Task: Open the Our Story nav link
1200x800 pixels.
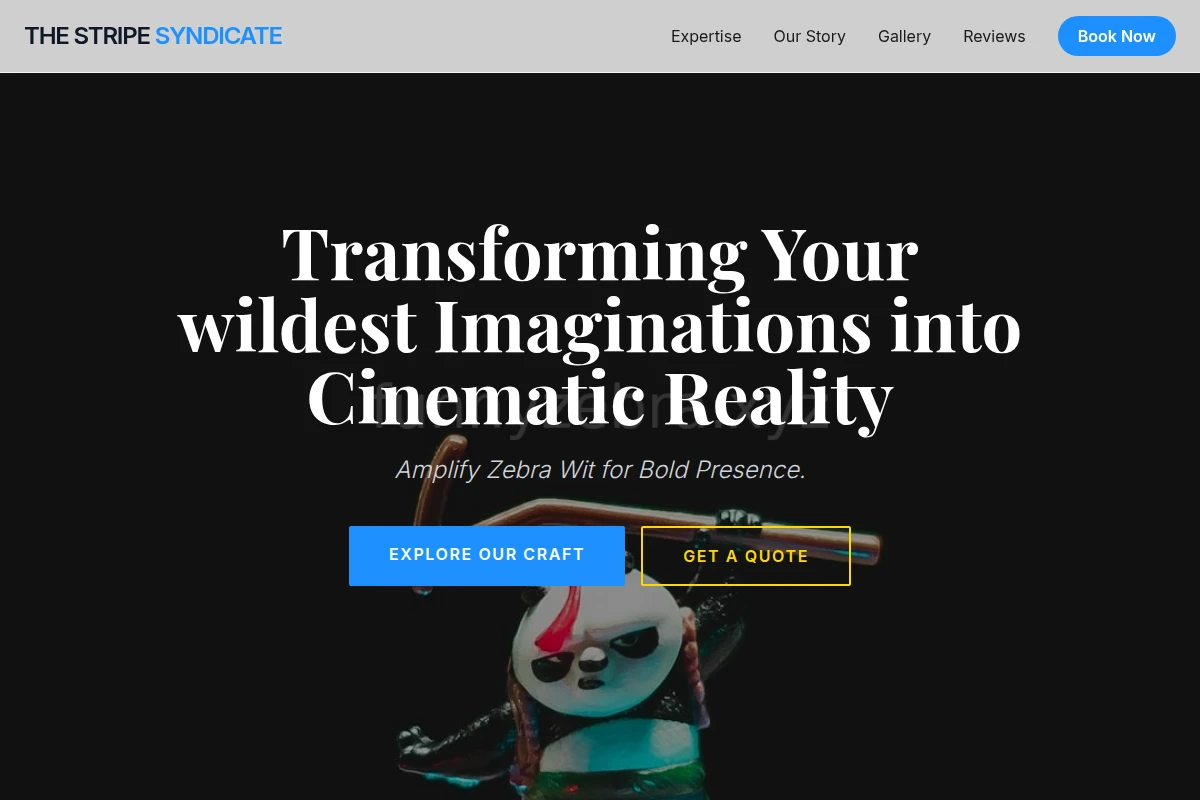Action: coord(809,36)
